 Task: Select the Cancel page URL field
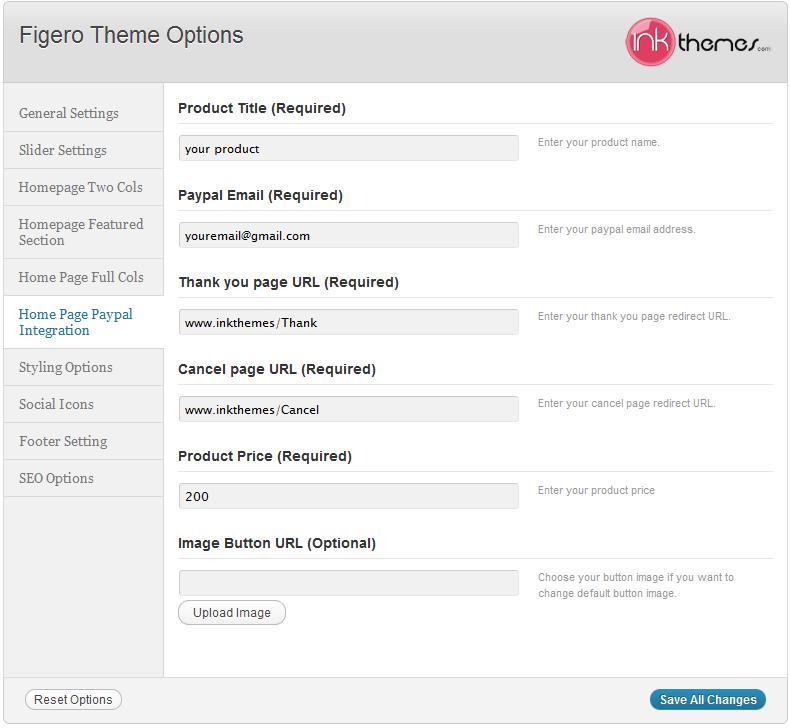(x=349, y=409)
